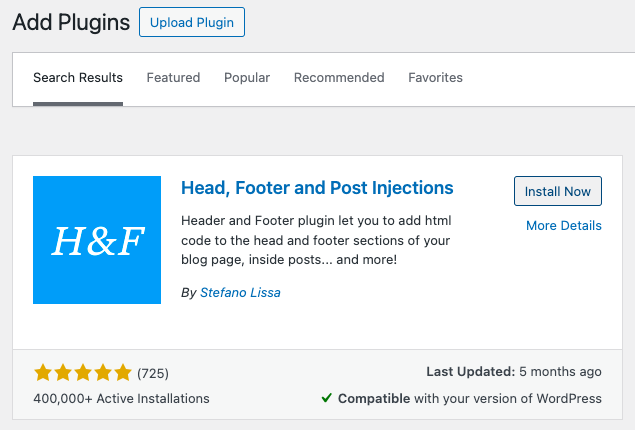Image resolution: width=635 pixels, height=430 pixels.
Task: Click the second rating star
Action: point(63,373)
